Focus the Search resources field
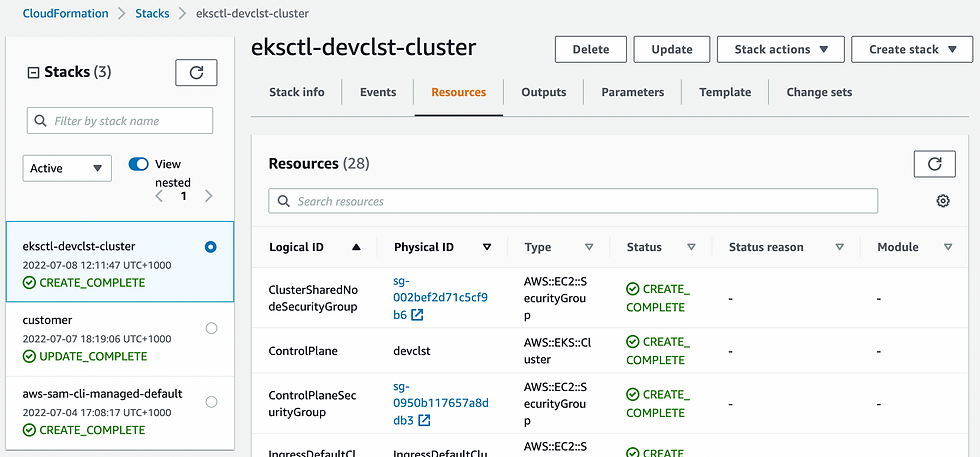 (573, 201)
